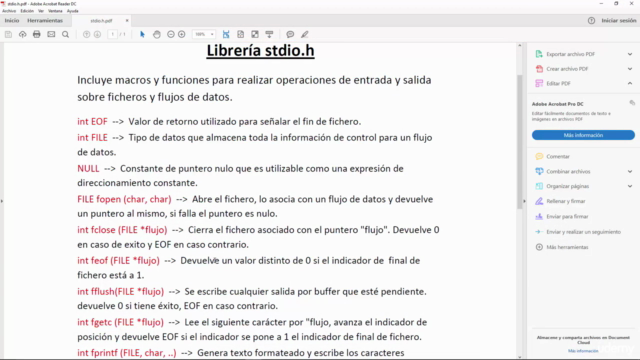Viewport: 640px width, 360px height.
Task: Open Combinar archivos tool
Action: tap(568, 172)
